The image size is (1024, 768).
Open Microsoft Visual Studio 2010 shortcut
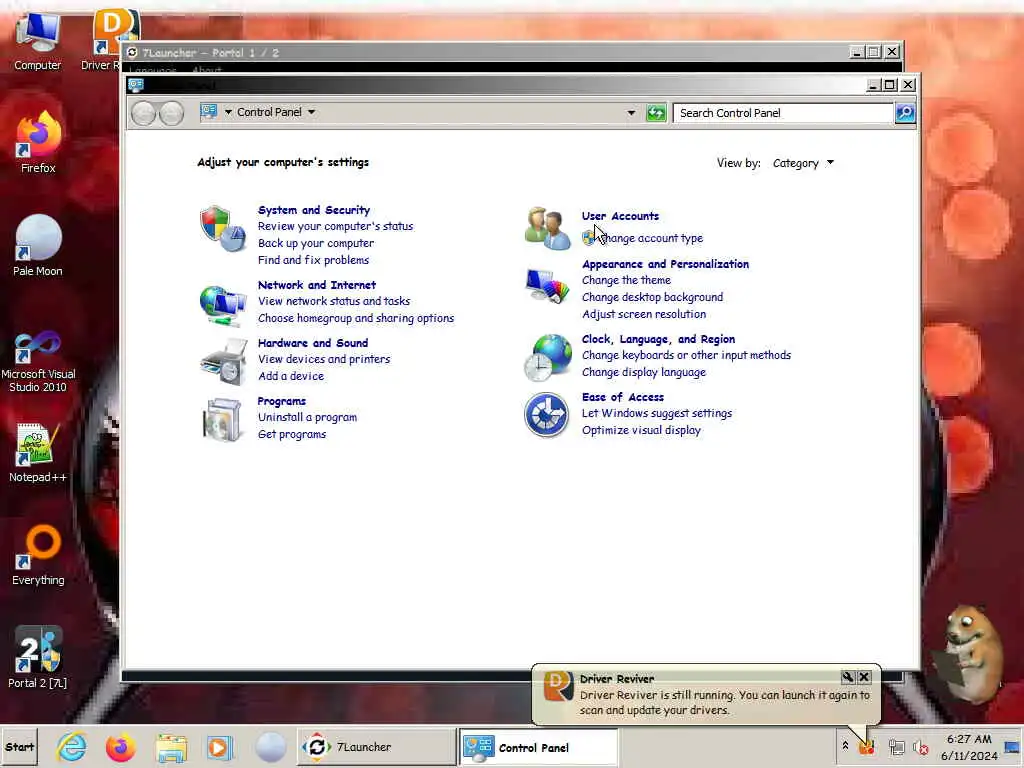coord(38,361)
